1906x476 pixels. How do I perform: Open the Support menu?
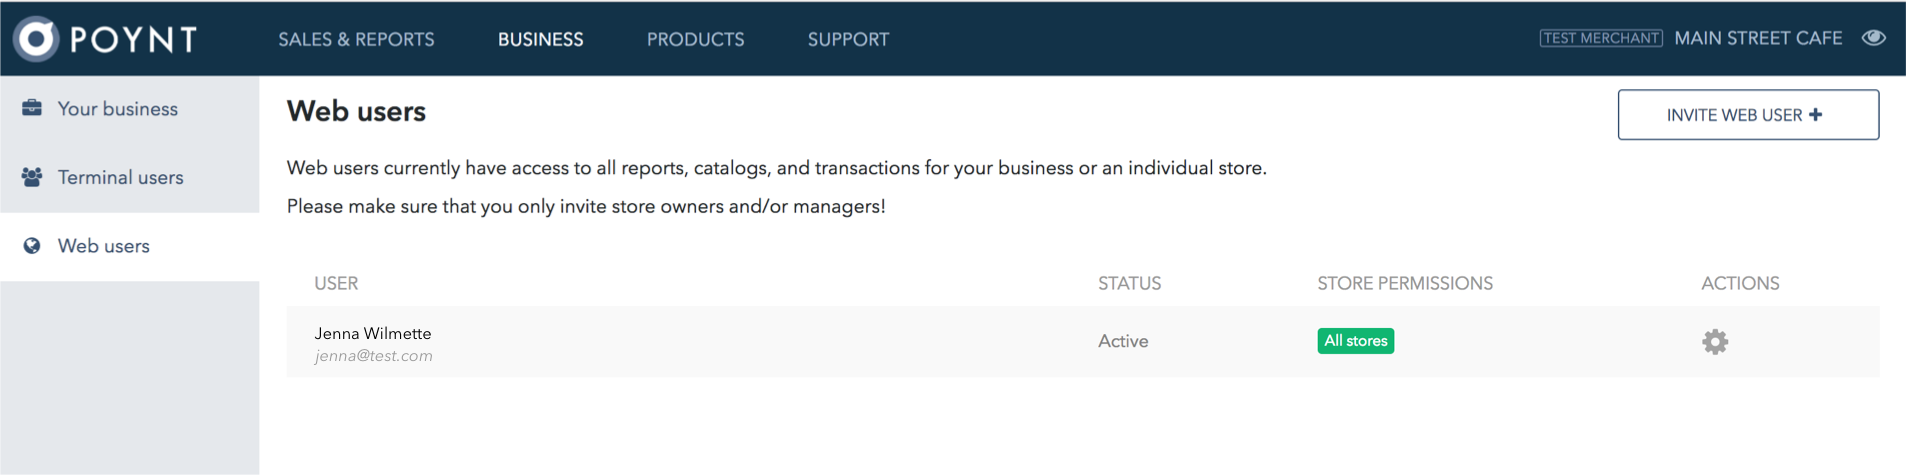point(848,39)
